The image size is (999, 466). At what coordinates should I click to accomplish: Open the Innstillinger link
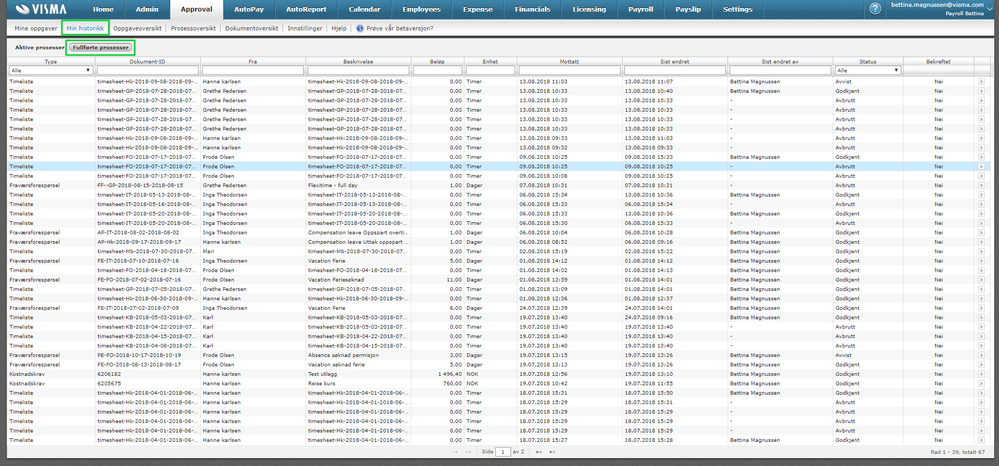pos(305,28)
